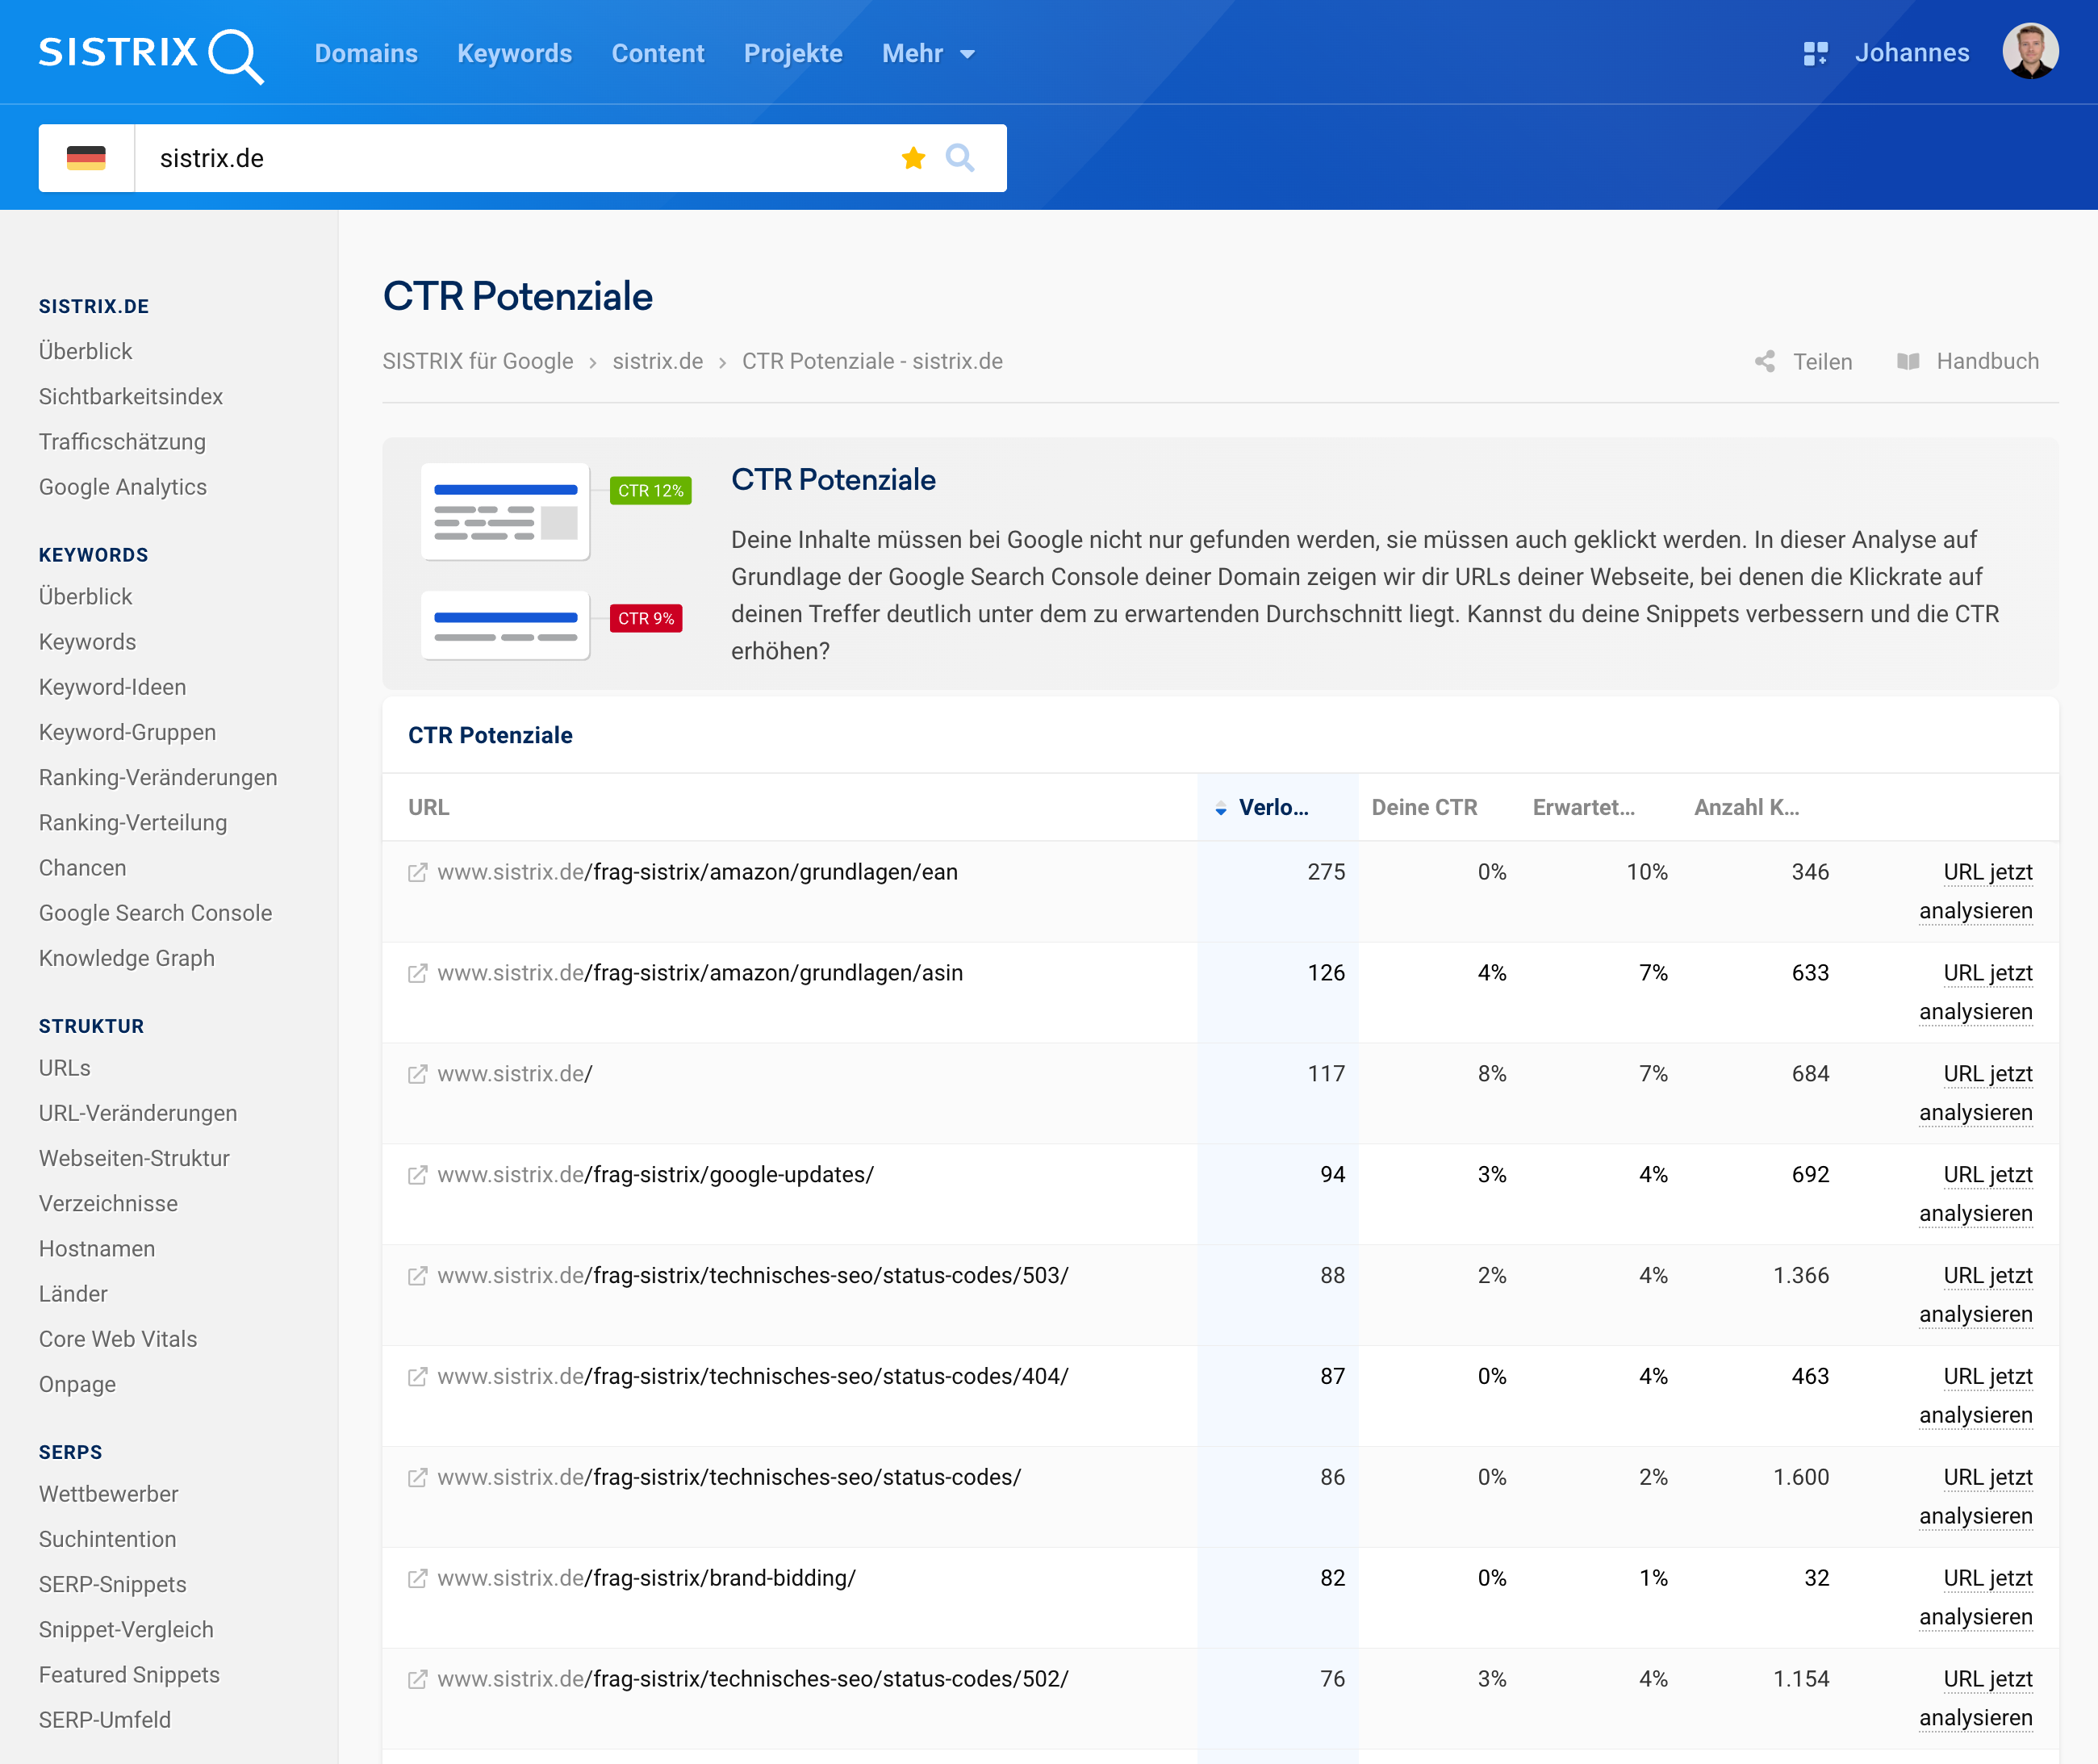Open the Handbuch book icon
This screenshot has width=2098, height=1764.
click(1908, 362)
